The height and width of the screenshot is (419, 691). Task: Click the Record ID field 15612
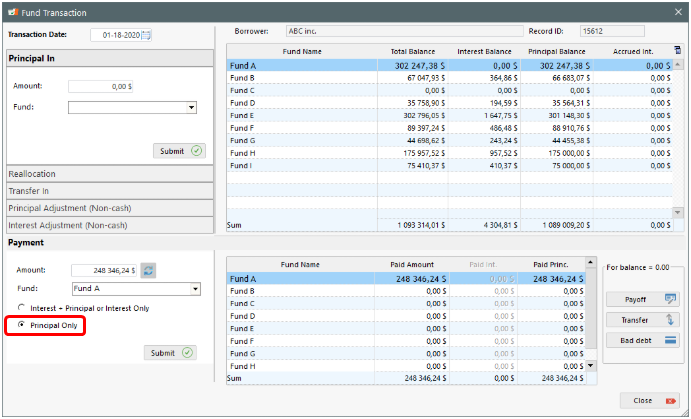coord(612,31)
